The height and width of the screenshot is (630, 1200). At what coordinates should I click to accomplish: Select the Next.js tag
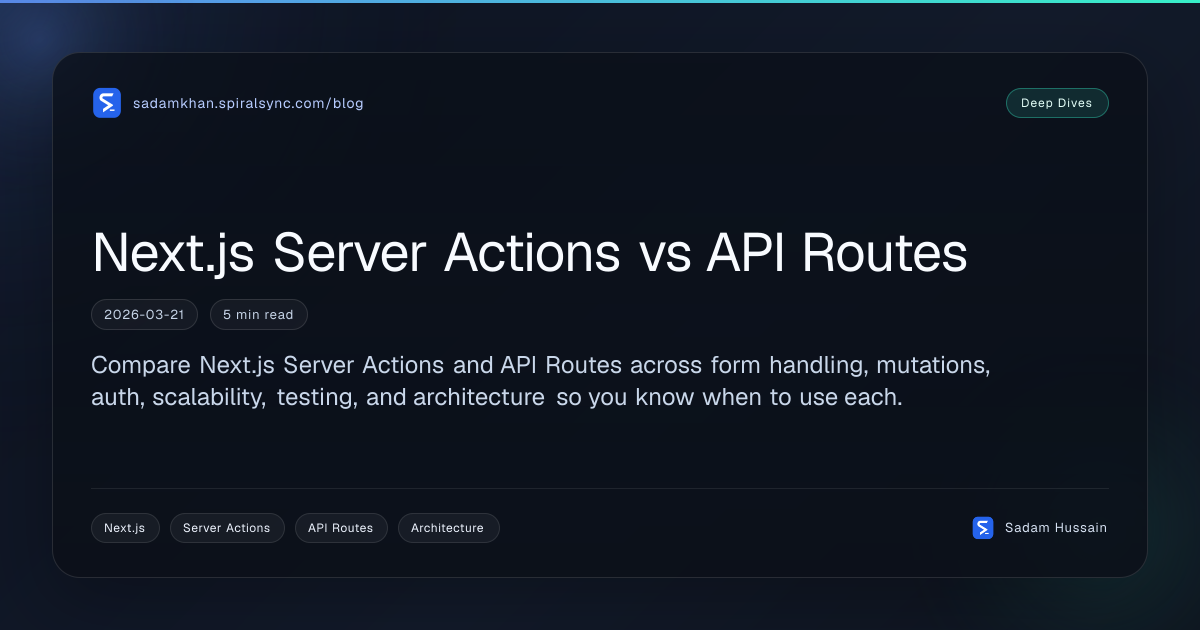(125, 528)
